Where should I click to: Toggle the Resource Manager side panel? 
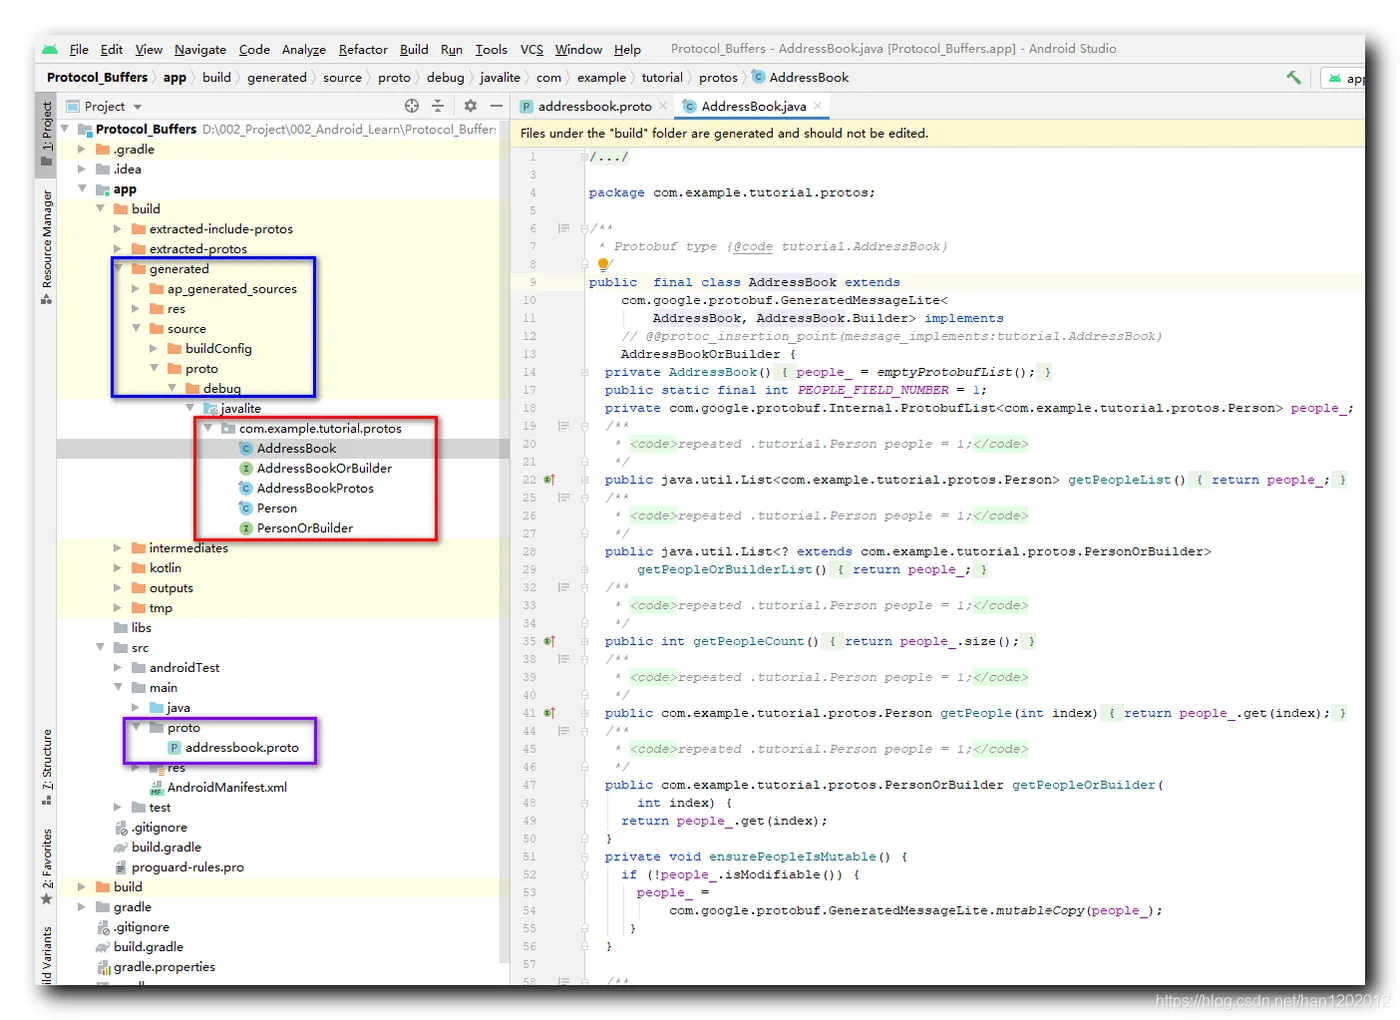click(46, 247)
